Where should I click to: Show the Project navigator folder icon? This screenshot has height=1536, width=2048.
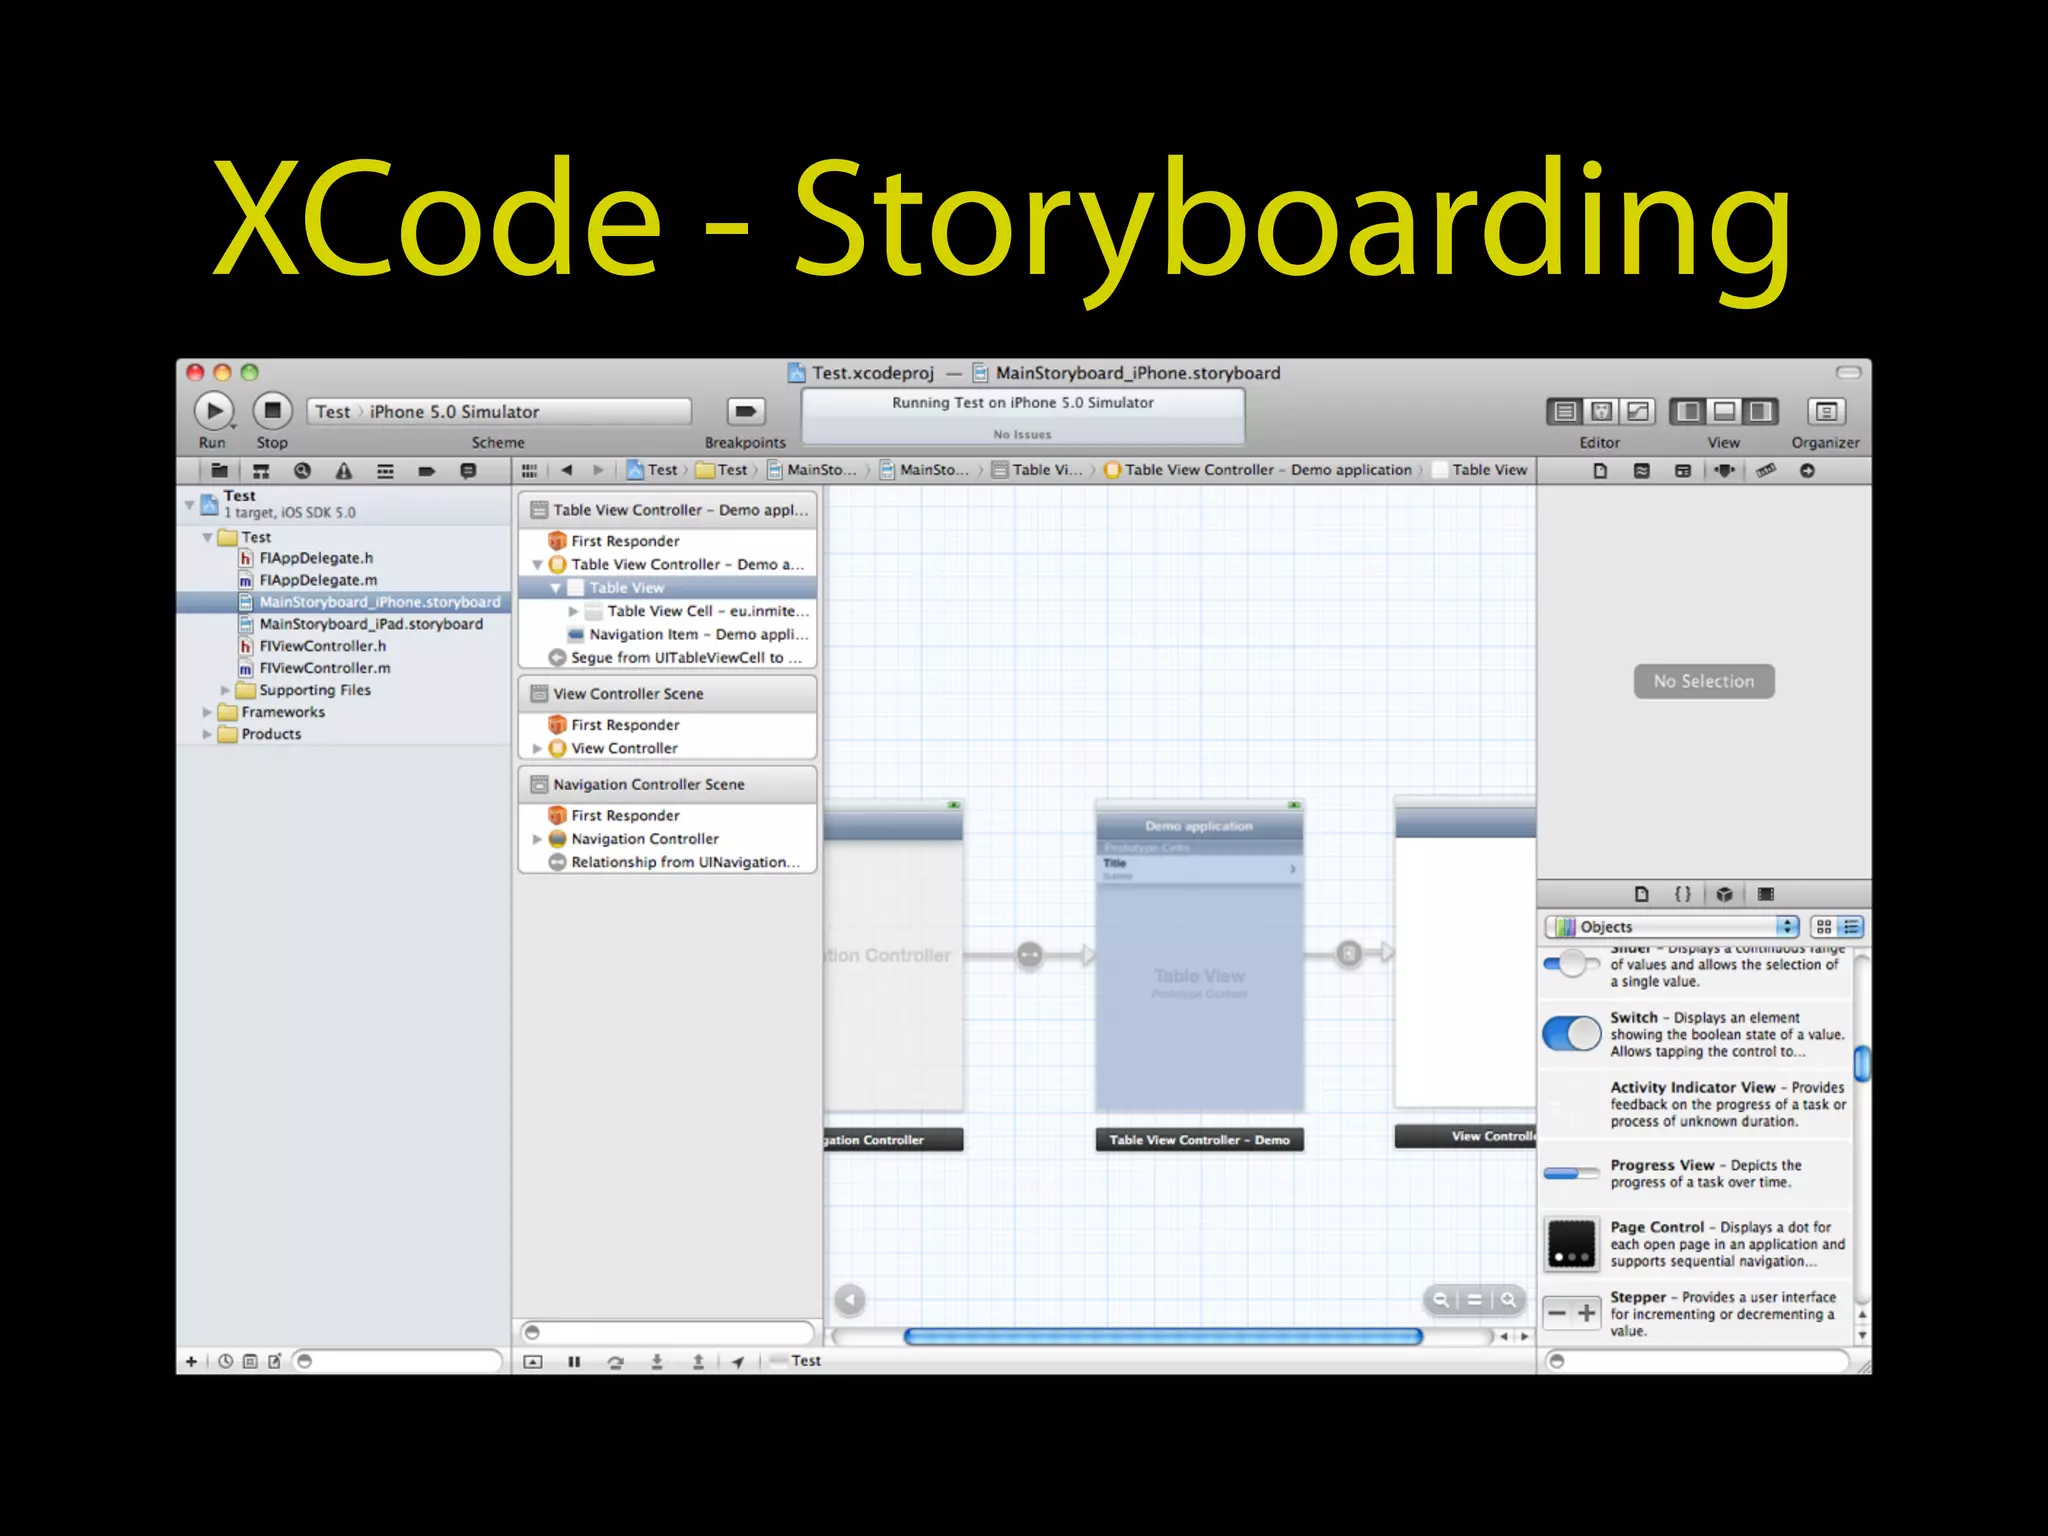[219, 471]
